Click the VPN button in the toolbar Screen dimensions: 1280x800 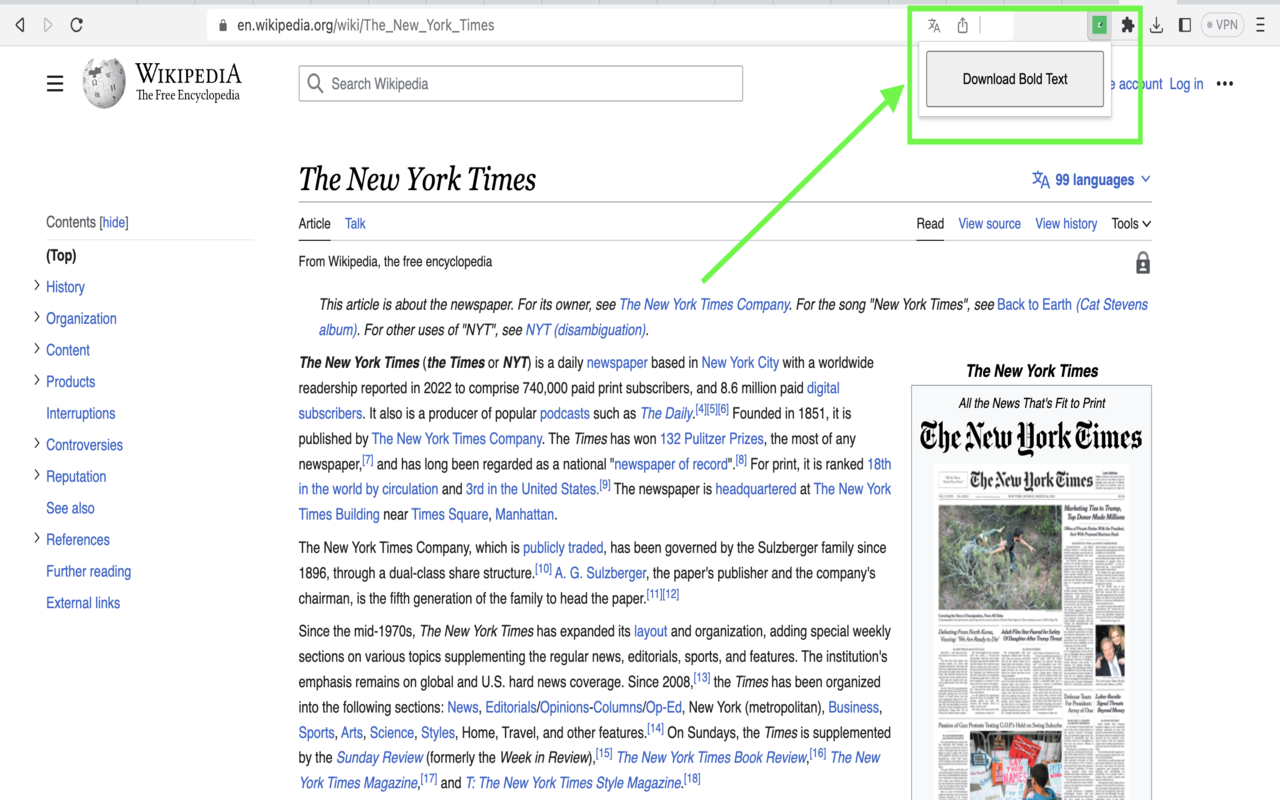point(1223,25)
